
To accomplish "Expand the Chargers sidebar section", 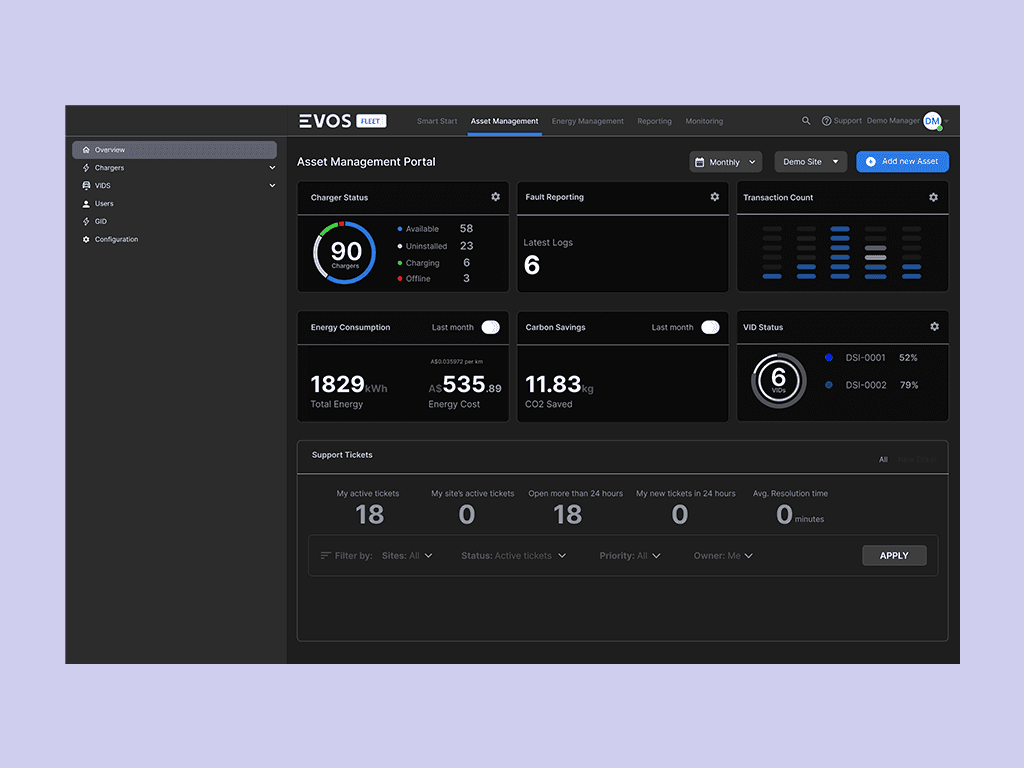I will [272, 167].
